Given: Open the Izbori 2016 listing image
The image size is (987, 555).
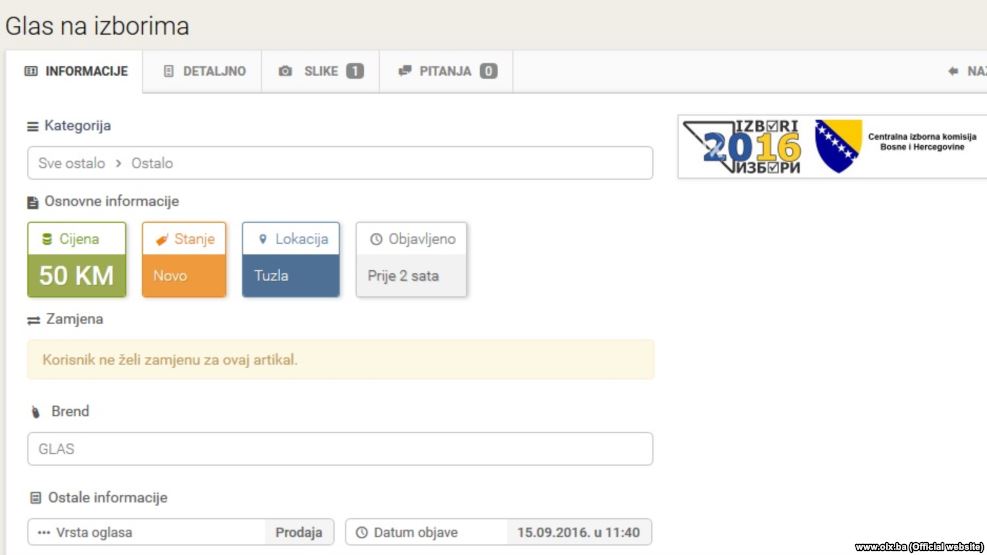Looking at the screenshot, I should pyautogui.click(x=832, y=147).
